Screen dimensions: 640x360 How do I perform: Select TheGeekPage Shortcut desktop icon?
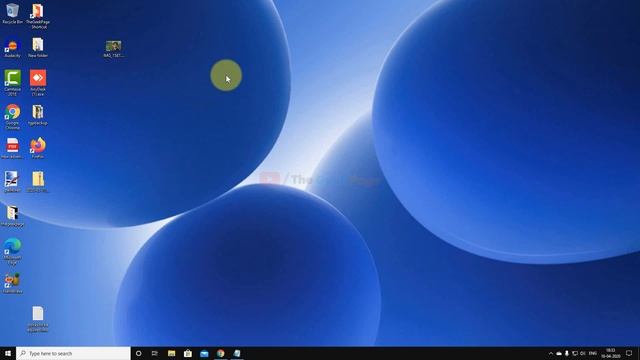pyautogui.click(x=38, y=16)
